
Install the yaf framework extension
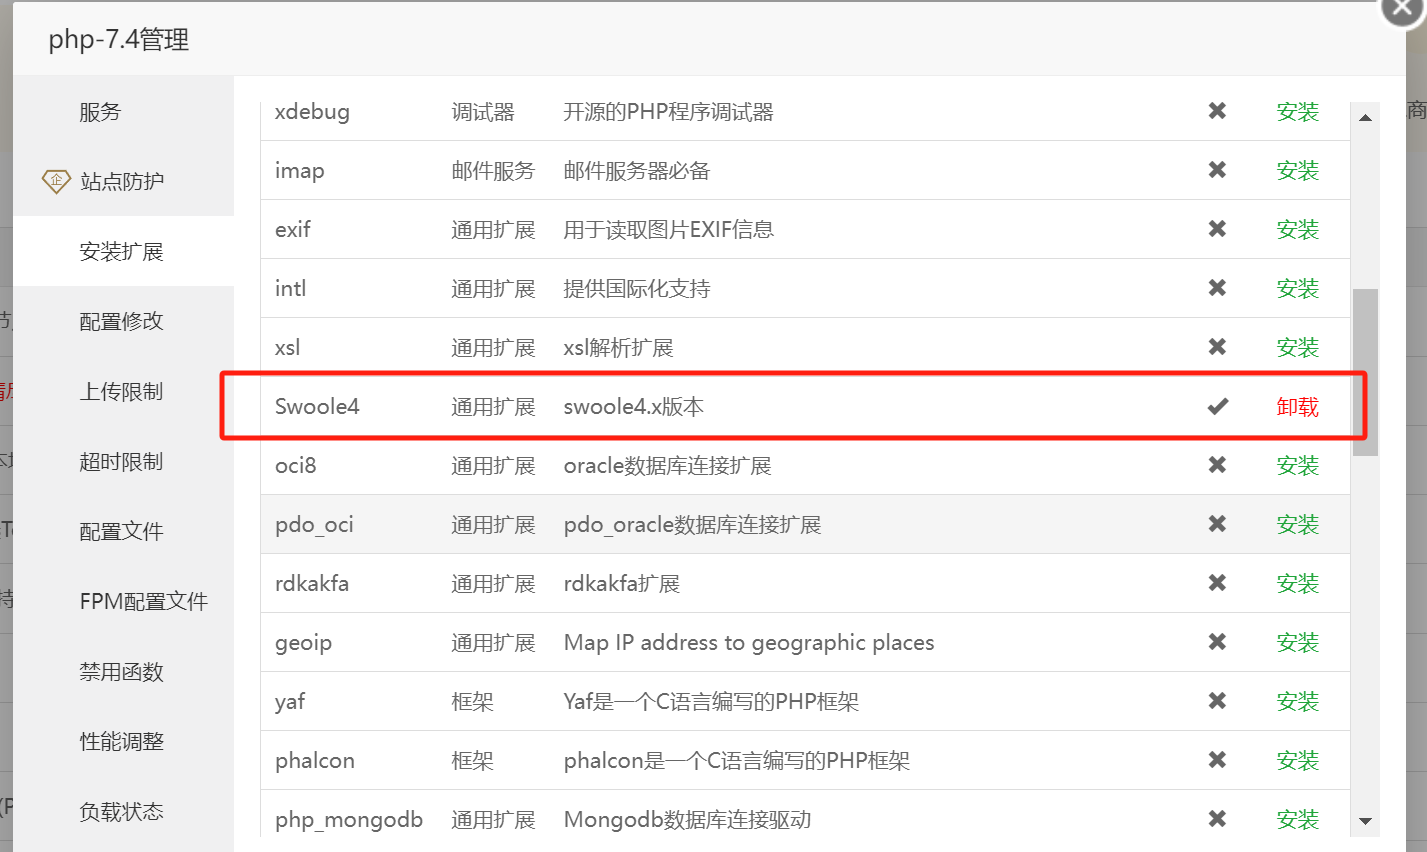coord(1298,701)
